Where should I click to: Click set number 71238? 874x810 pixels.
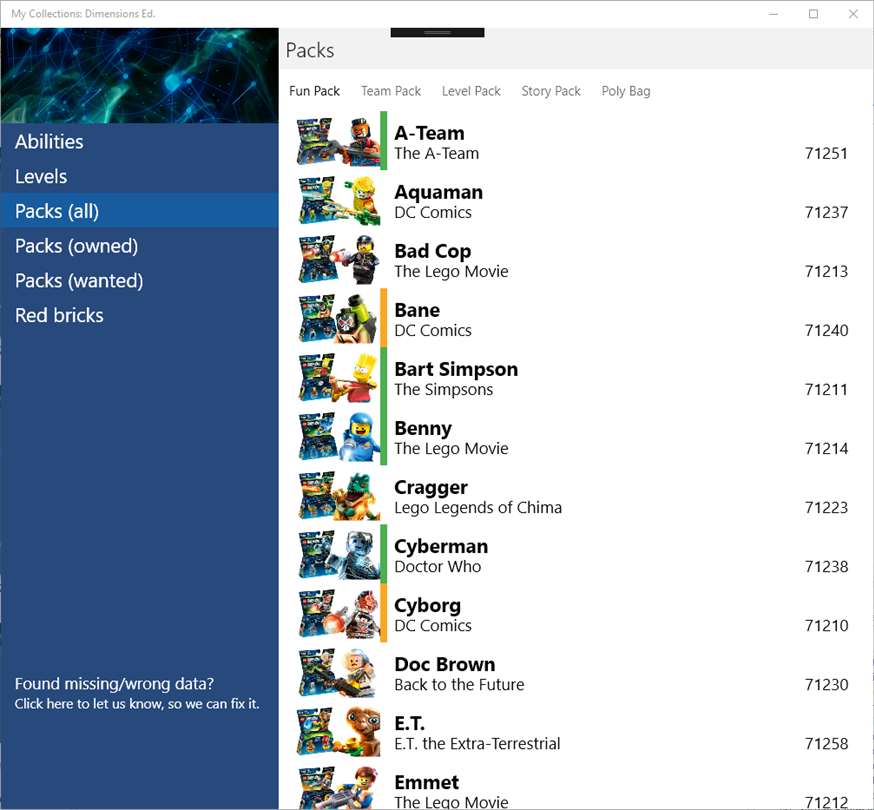point(826,567)
